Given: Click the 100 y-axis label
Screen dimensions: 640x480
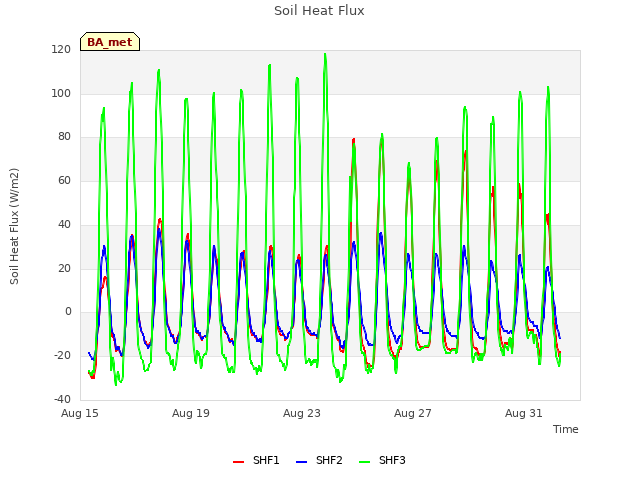Looking at the screenshot, I should click(61, 93).
